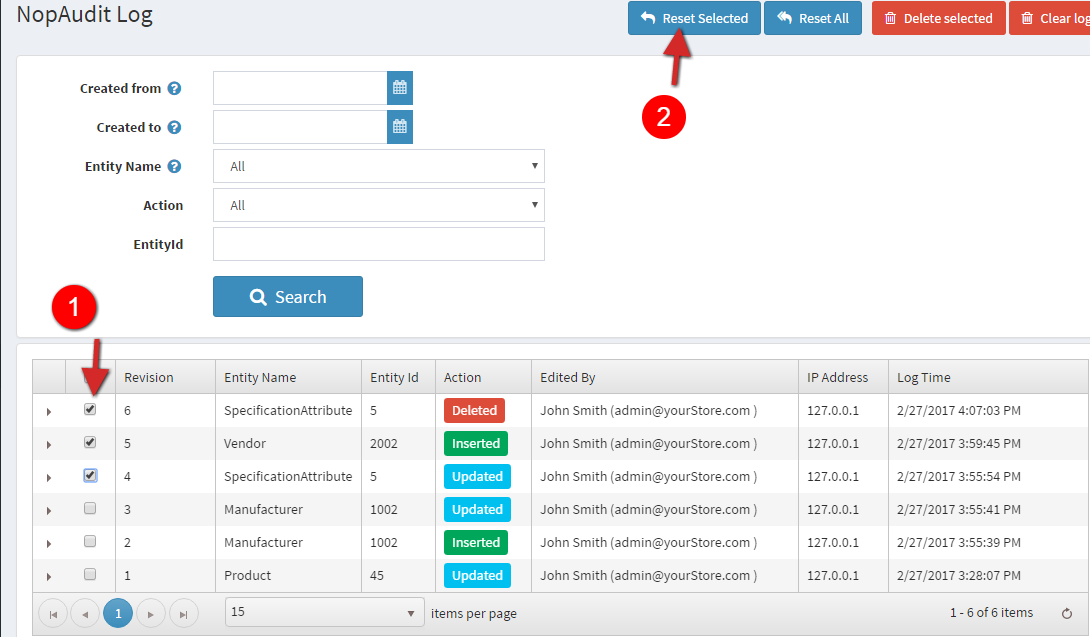
Task: Click the Reset Selected button
Action: 694,18
